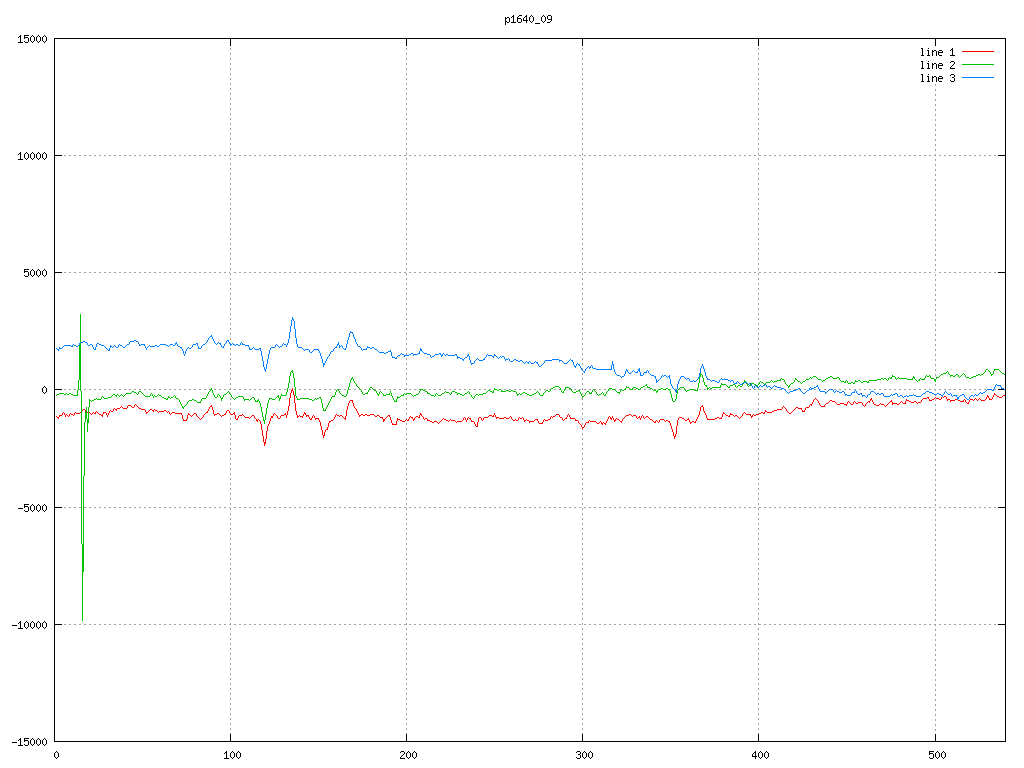The width and height of the screenshot is (1024, 768).
Task: Click the highest blue line peak above 3000
Action: pos(292,318)
